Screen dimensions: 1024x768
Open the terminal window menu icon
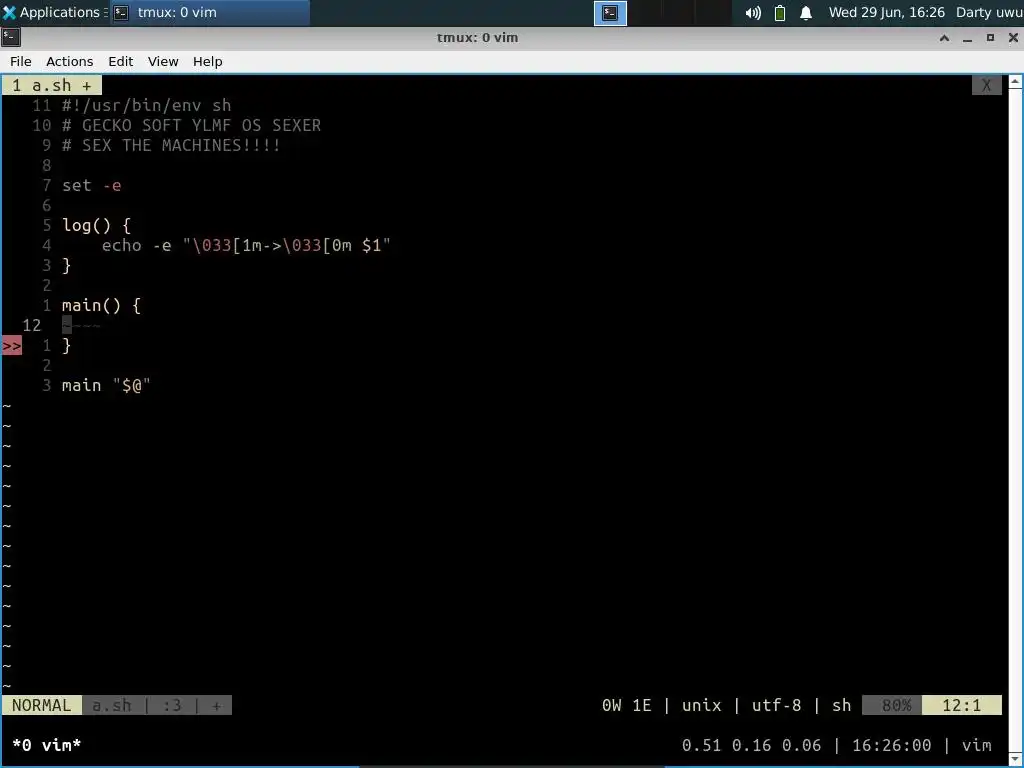coord(11,37)
